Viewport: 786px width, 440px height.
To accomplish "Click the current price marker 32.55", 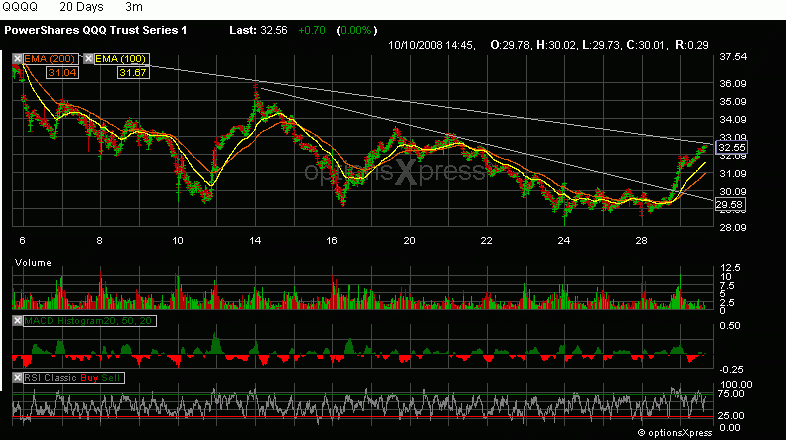I will [x=732, y=147].
